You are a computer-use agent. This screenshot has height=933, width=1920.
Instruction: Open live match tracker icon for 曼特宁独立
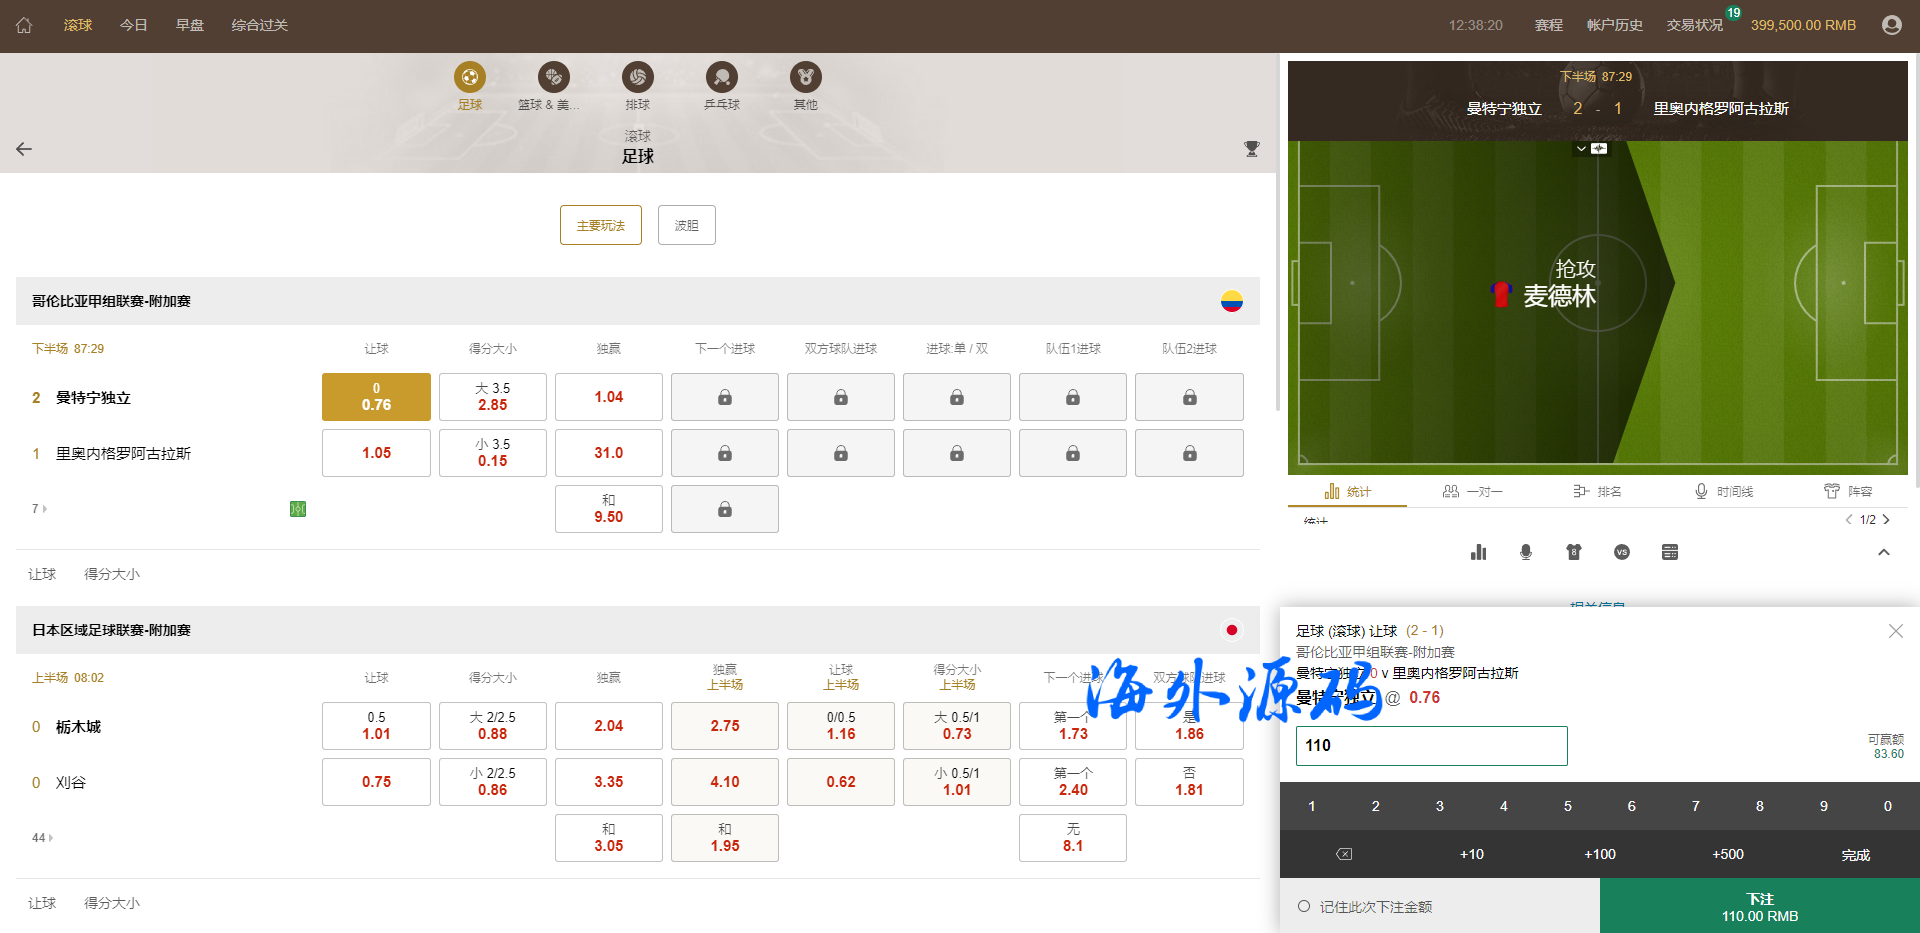point(298,509)
